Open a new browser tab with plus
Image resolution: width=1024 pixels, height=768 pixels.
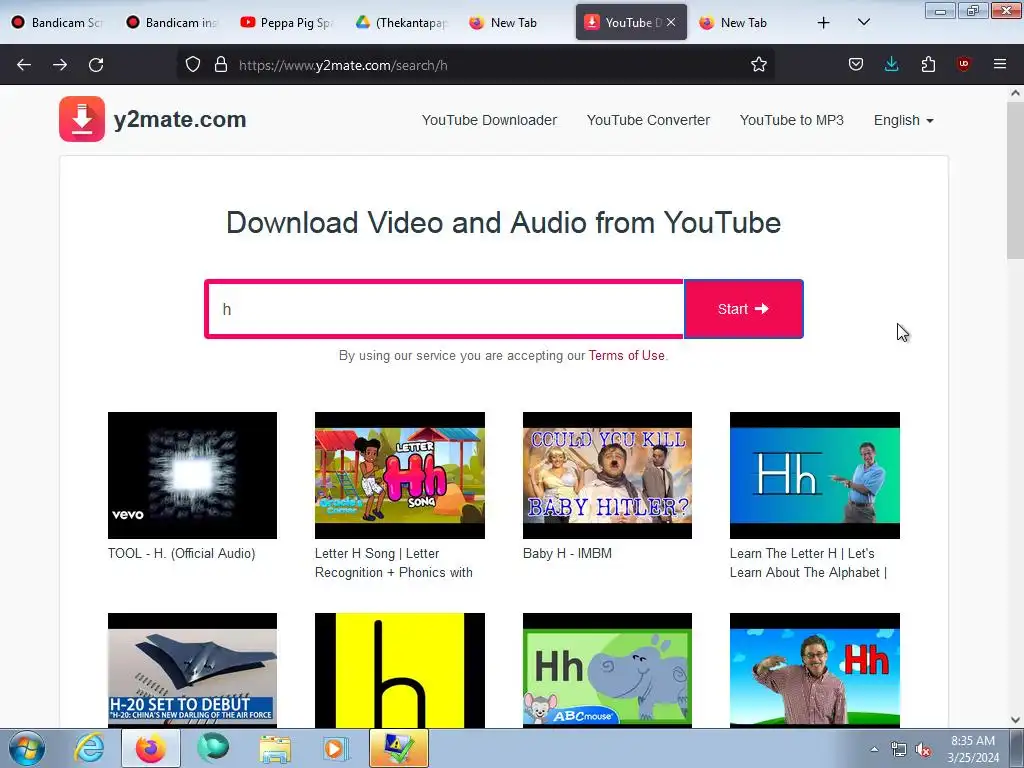pyautogui.click(x=824, y=23)
